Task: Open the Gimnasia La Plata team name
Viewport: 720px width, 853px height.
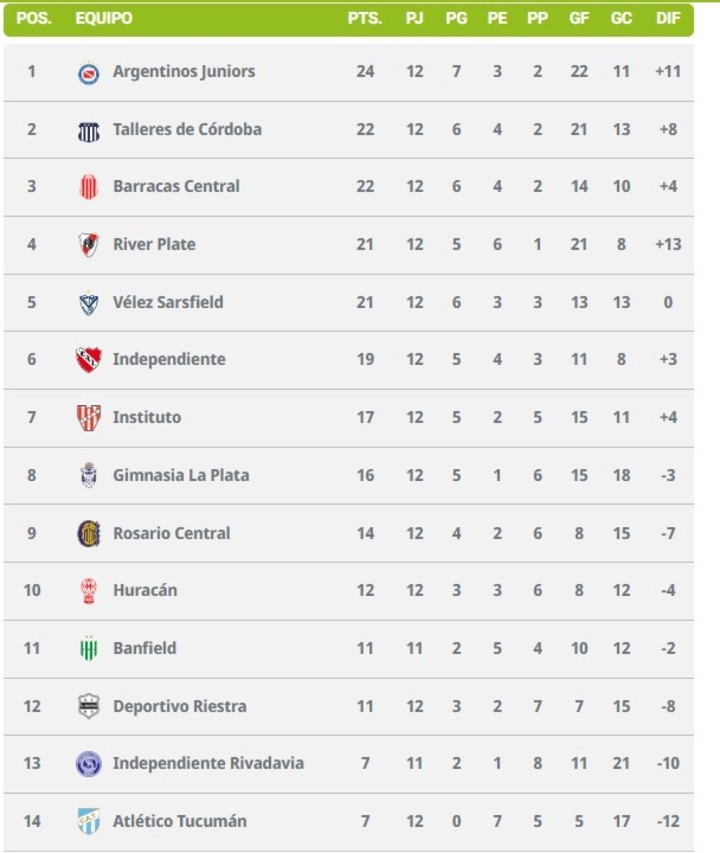Action: (180, 476)
